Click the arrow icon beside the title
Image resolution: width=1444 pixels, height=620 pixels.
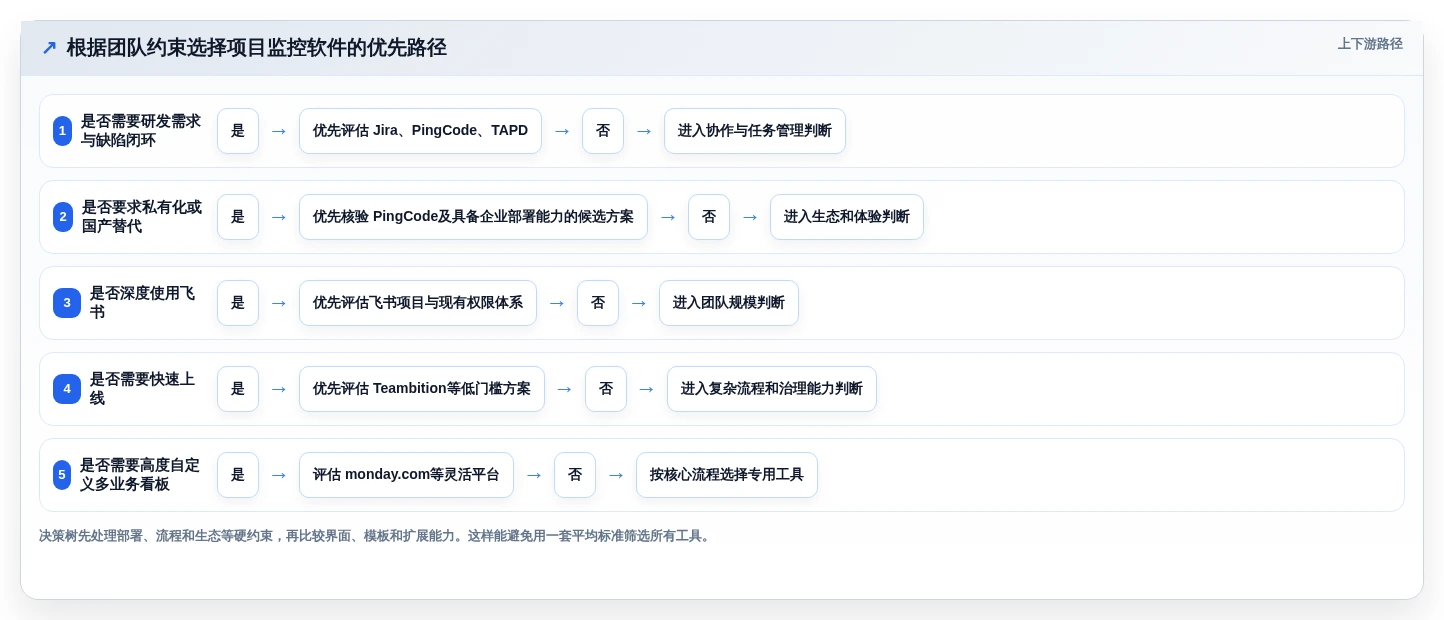click(49, 48)
